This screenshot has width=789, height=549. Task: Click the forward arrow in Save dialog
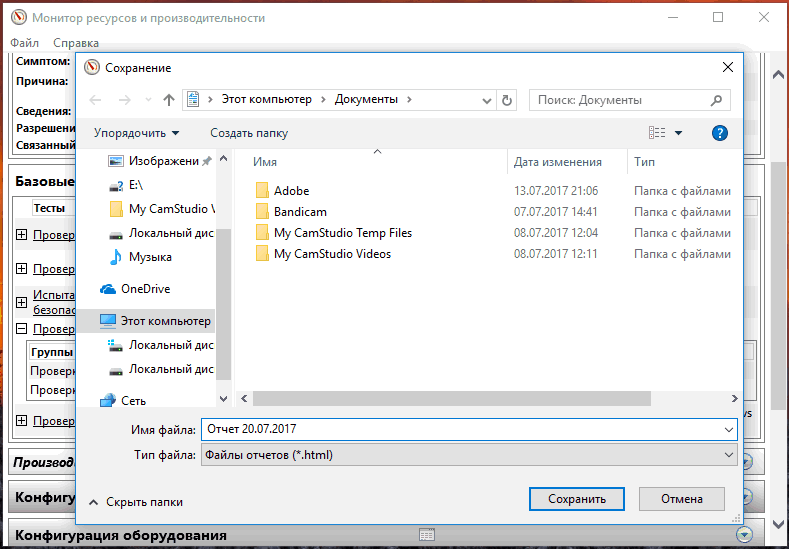[124, 100]
